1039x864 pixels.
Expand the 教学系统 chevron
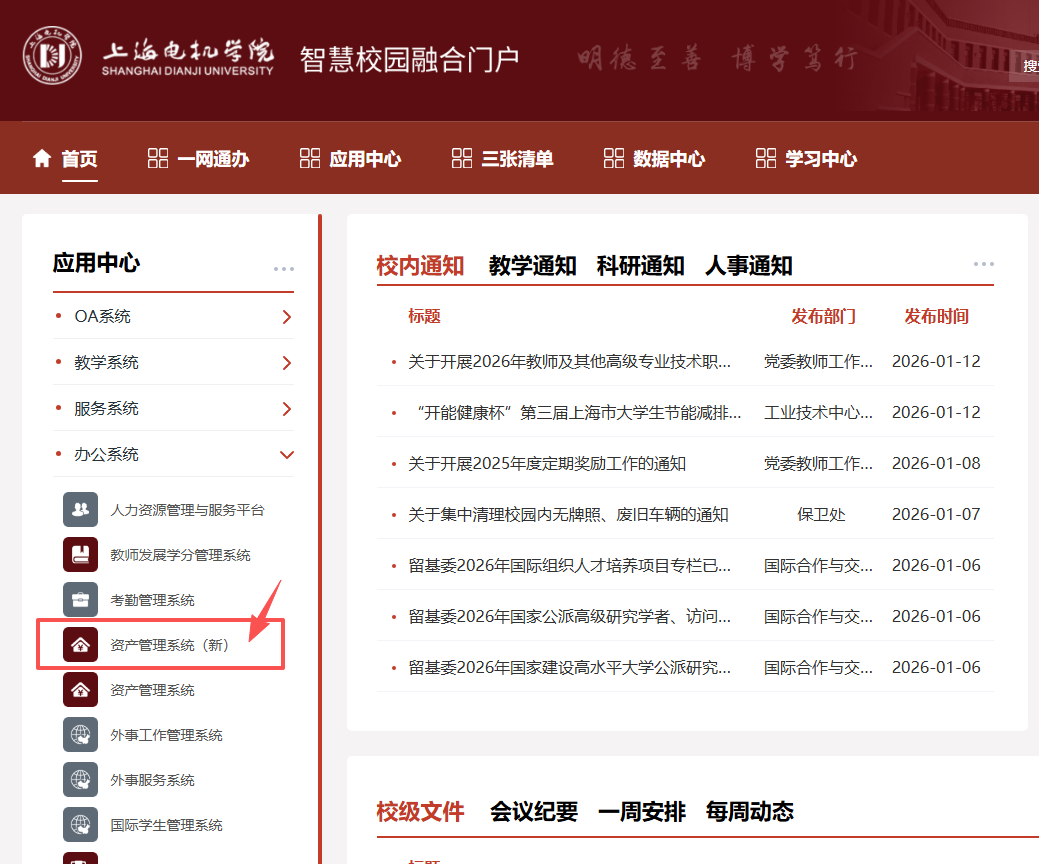click(287, 363)
